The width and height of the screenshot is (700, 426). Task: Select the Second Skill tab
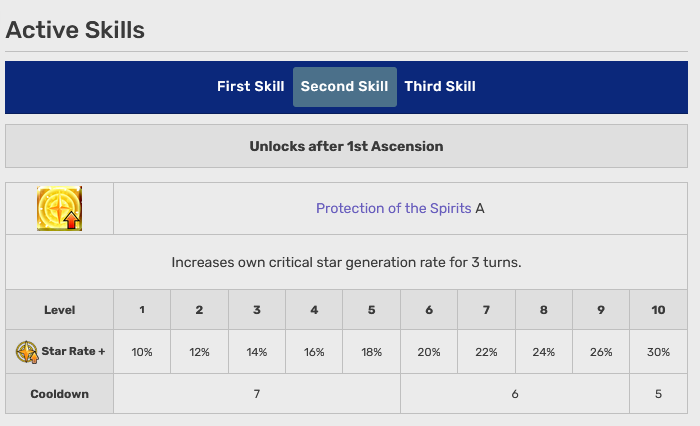344,86
